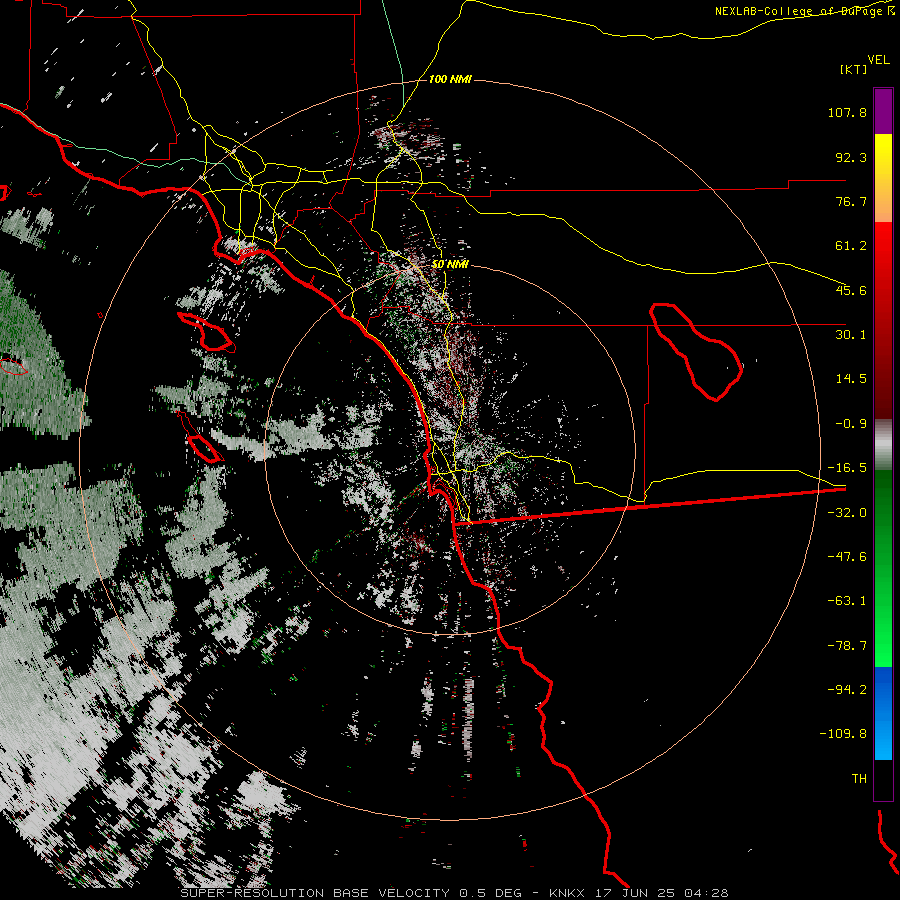Pick the purple segment of velocity color bar
The image size is (900, 900).
tap(883, 112)
